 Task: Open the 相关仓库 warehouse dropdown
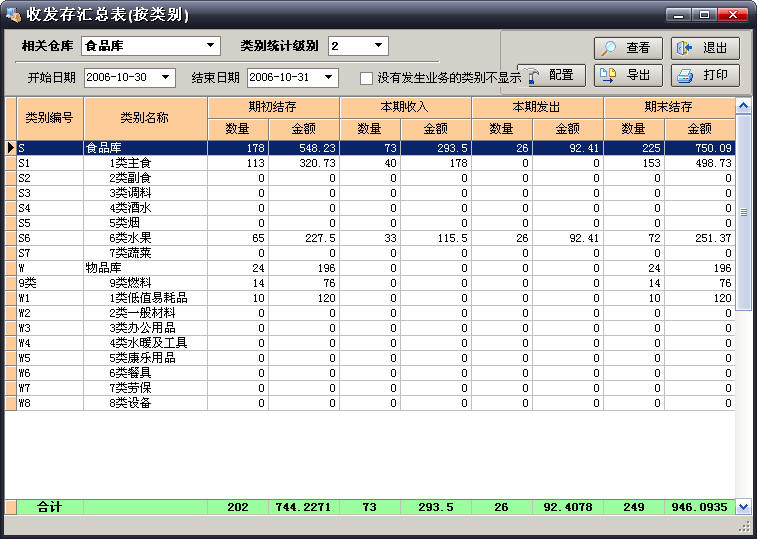(210, 45)
